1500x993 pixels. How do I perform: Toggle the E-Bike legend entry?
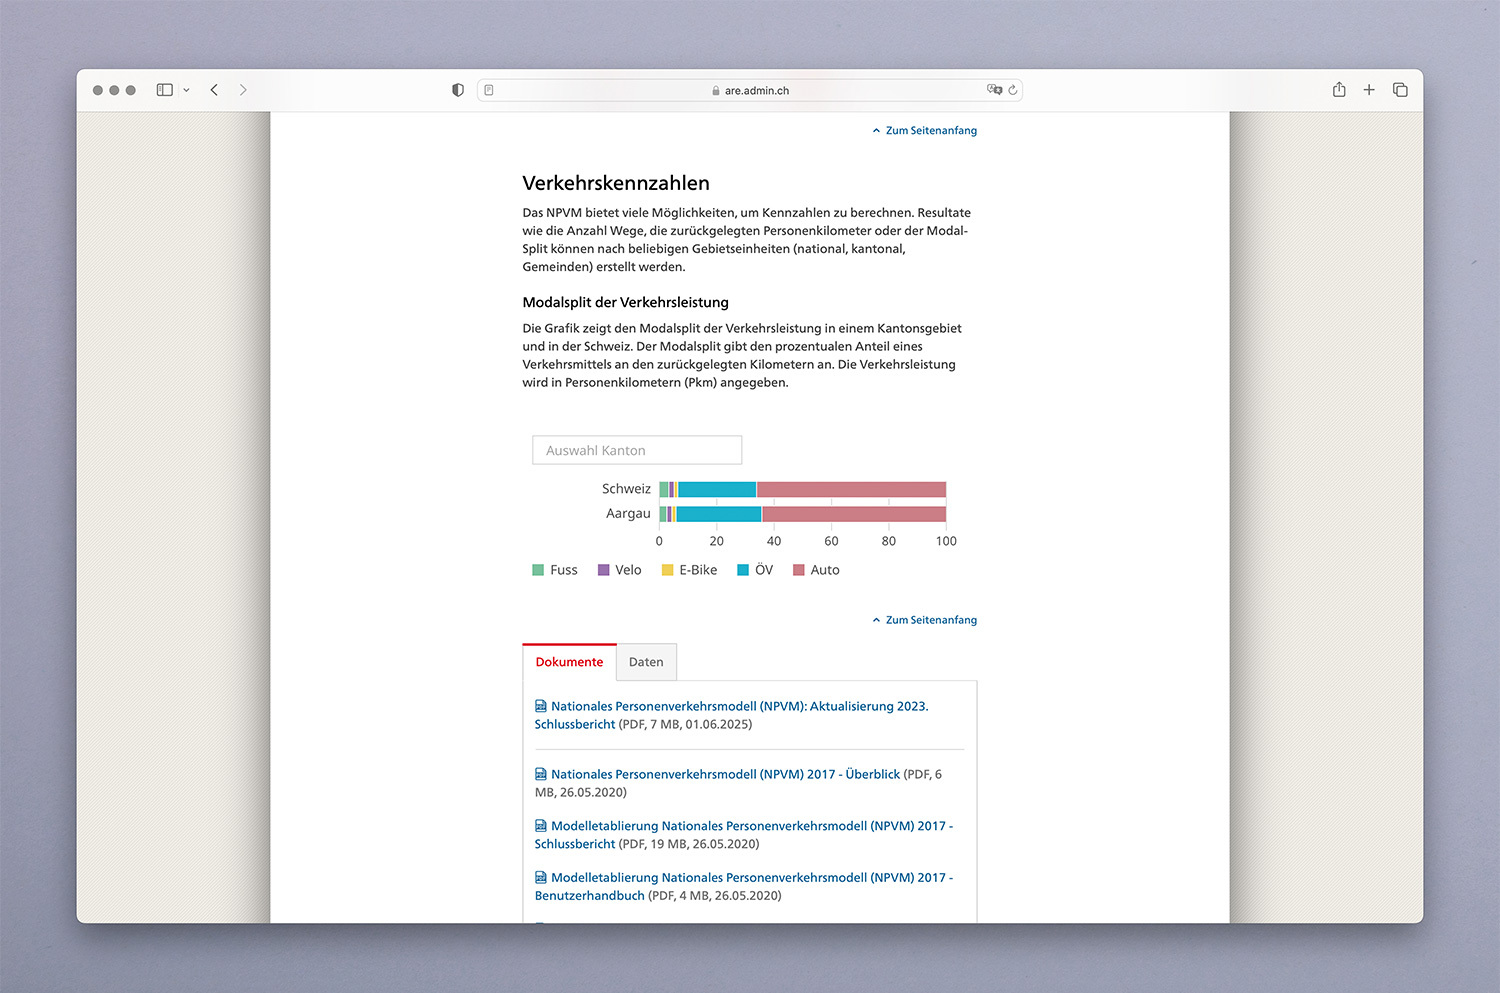689,570
